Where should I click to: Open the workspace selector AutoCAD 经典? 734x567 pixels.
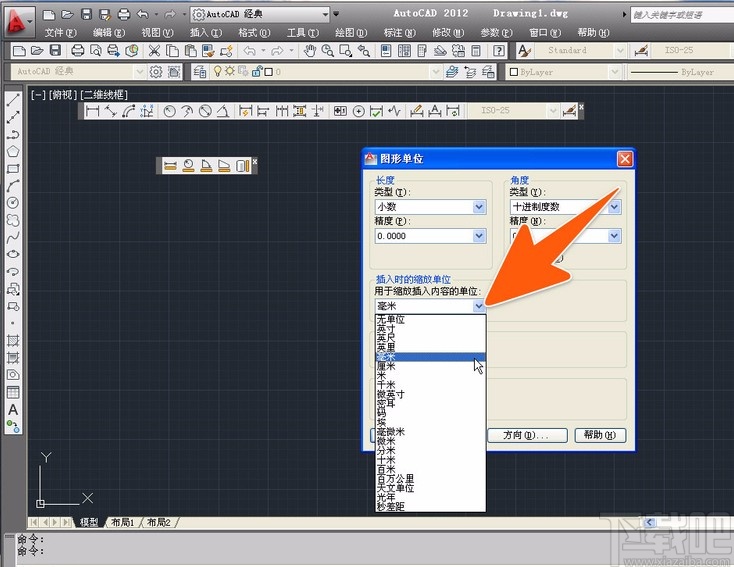coord(260,15)
